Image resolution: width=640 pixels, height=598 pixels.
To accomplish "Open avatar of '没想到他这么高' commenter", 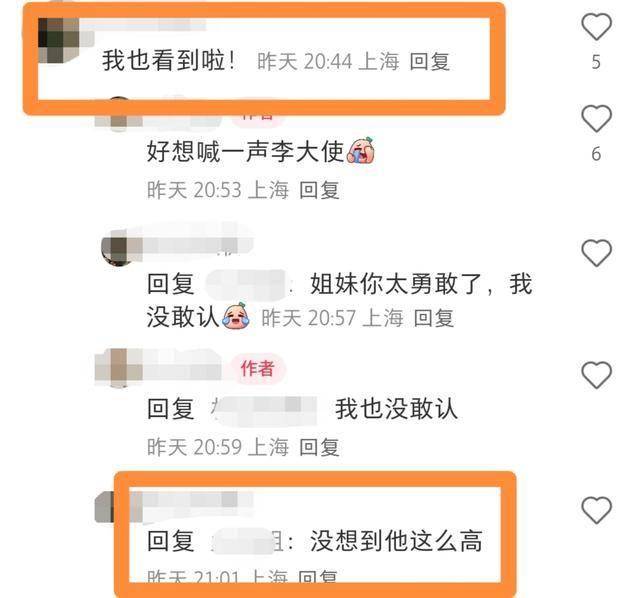I will tap(105, 507).
